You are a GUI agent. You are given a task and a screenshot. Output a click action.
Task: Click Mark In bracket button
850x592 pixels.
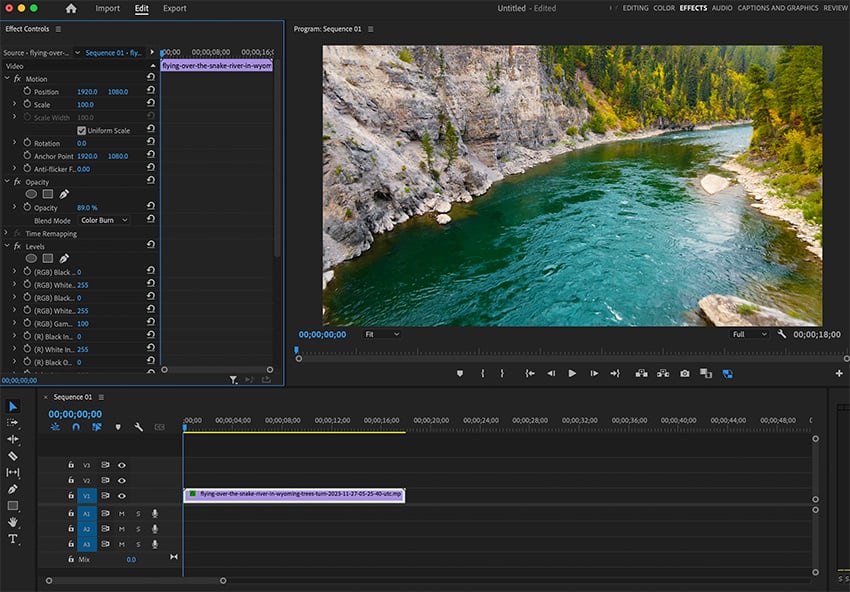[x=482, y=374]
